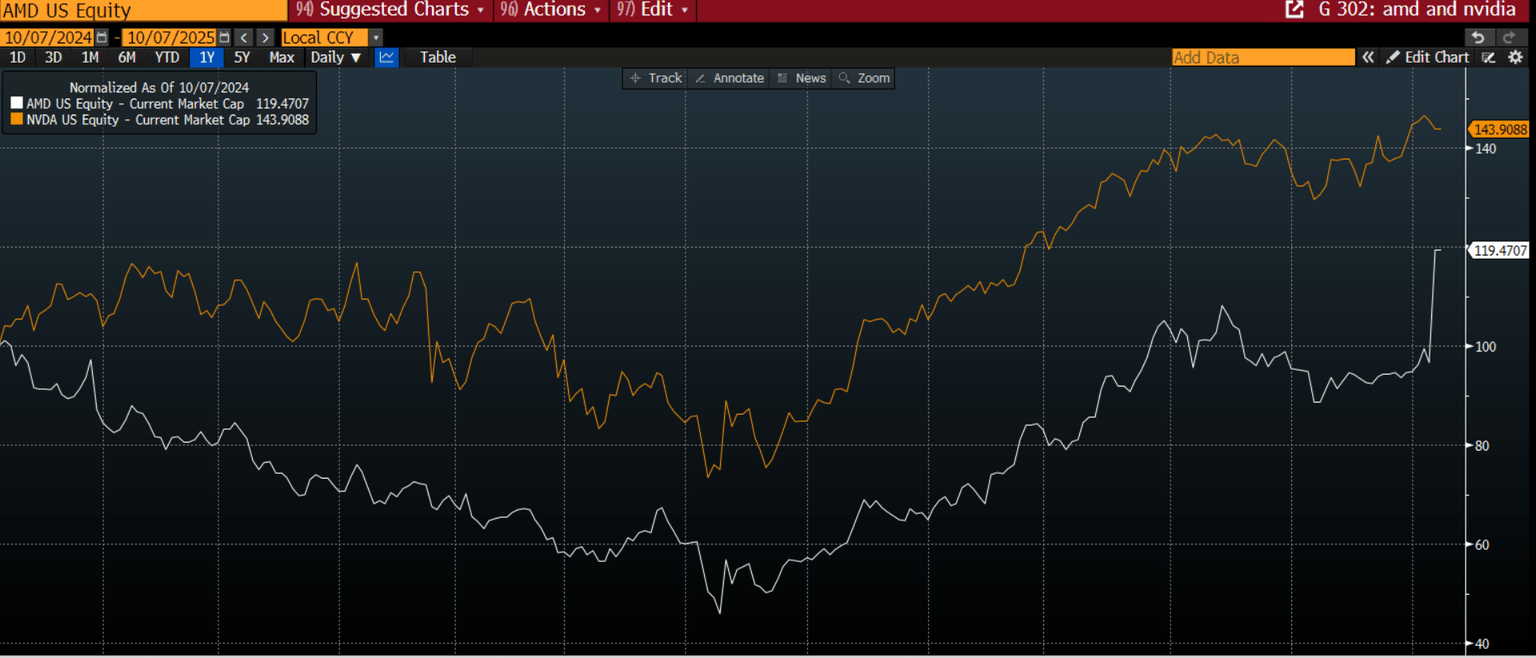Select the line chart view icon
This screenshot has width=1536, height=658.
click(386, 57)
